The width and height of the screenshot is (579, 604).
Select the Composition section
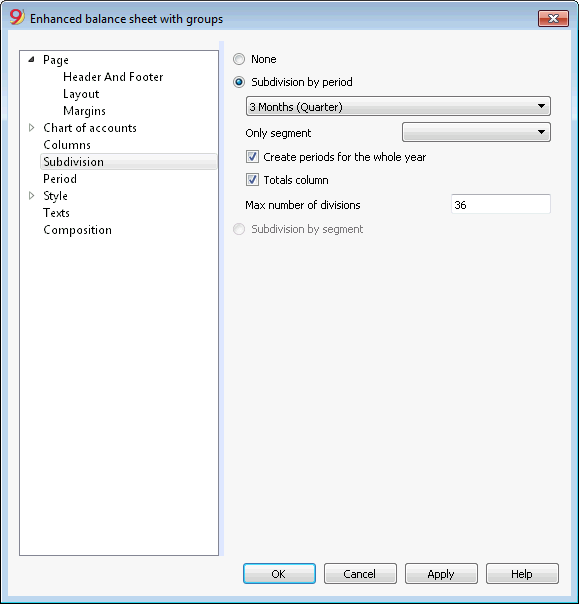[x=77, y=230]
